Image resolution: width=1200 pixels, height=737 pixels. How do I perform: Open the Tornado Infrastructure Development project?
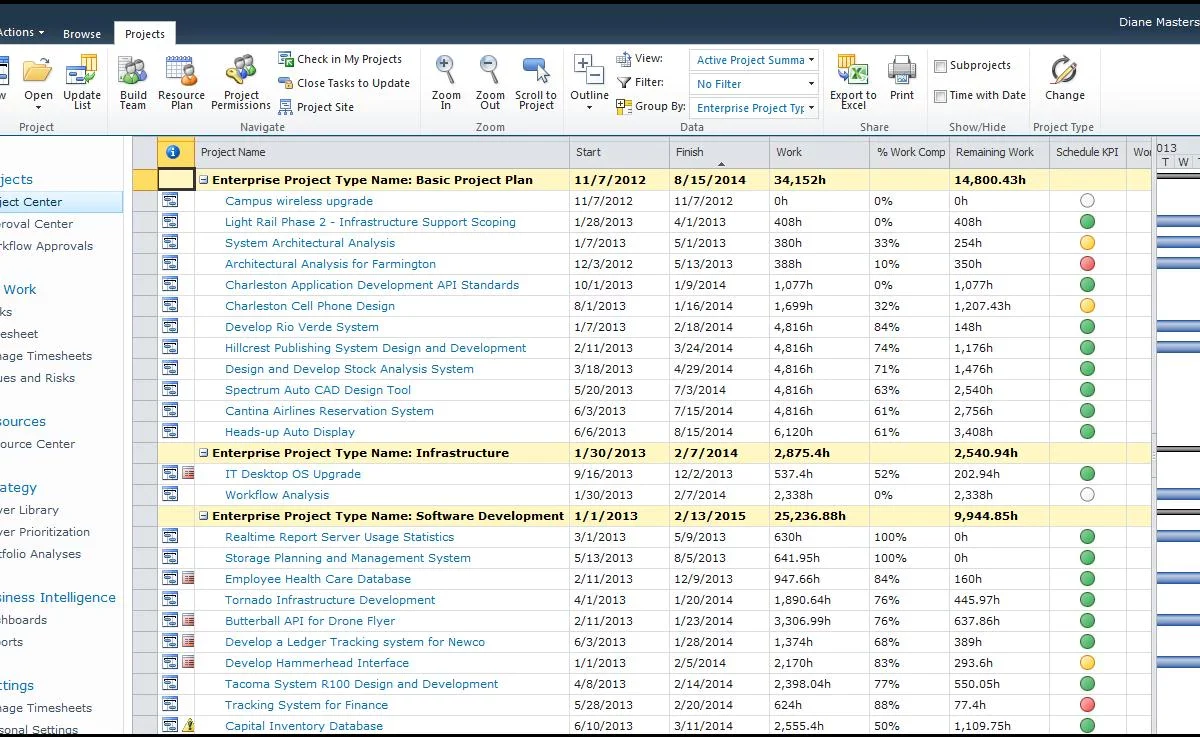330,600
